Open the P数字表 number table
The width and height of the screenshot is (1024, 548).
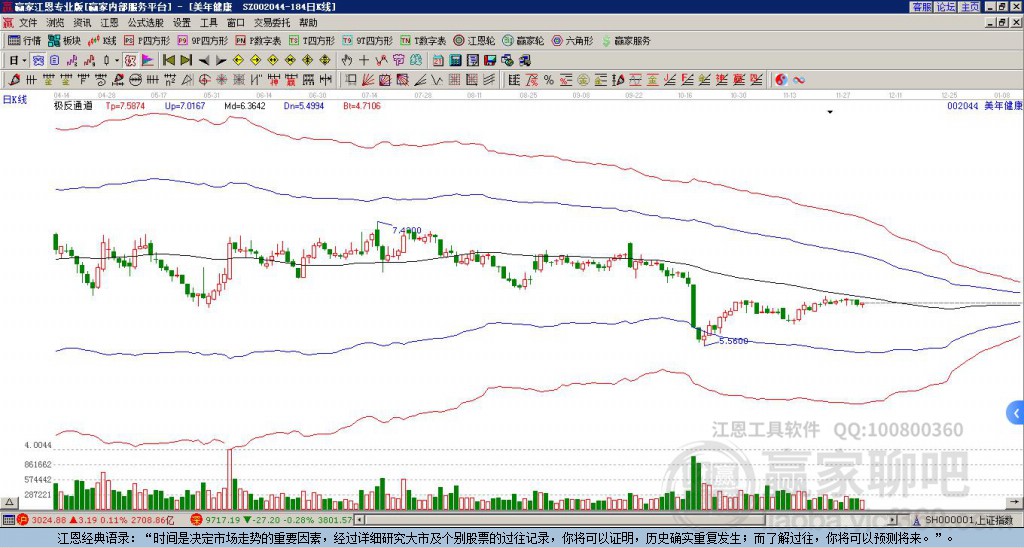(x=258, y=40)
